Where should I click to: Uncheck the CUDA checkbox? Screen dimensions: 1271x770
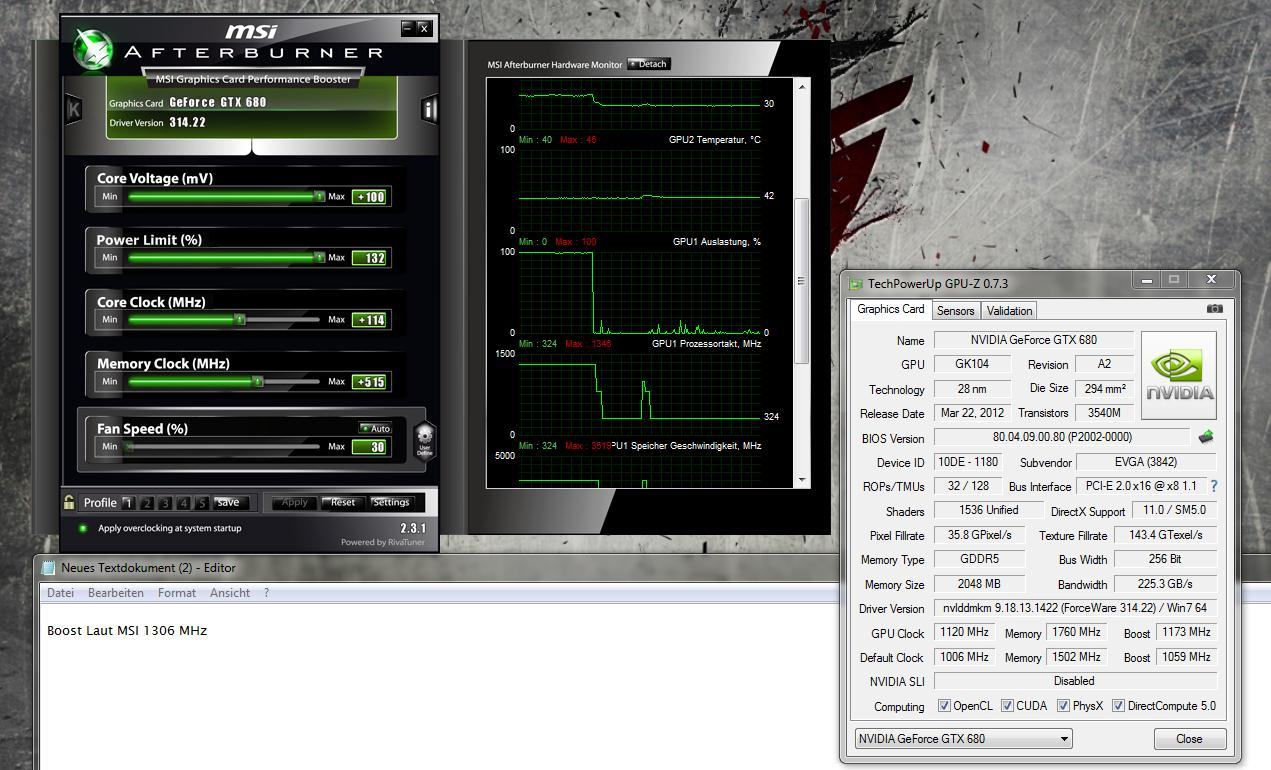1007,706
